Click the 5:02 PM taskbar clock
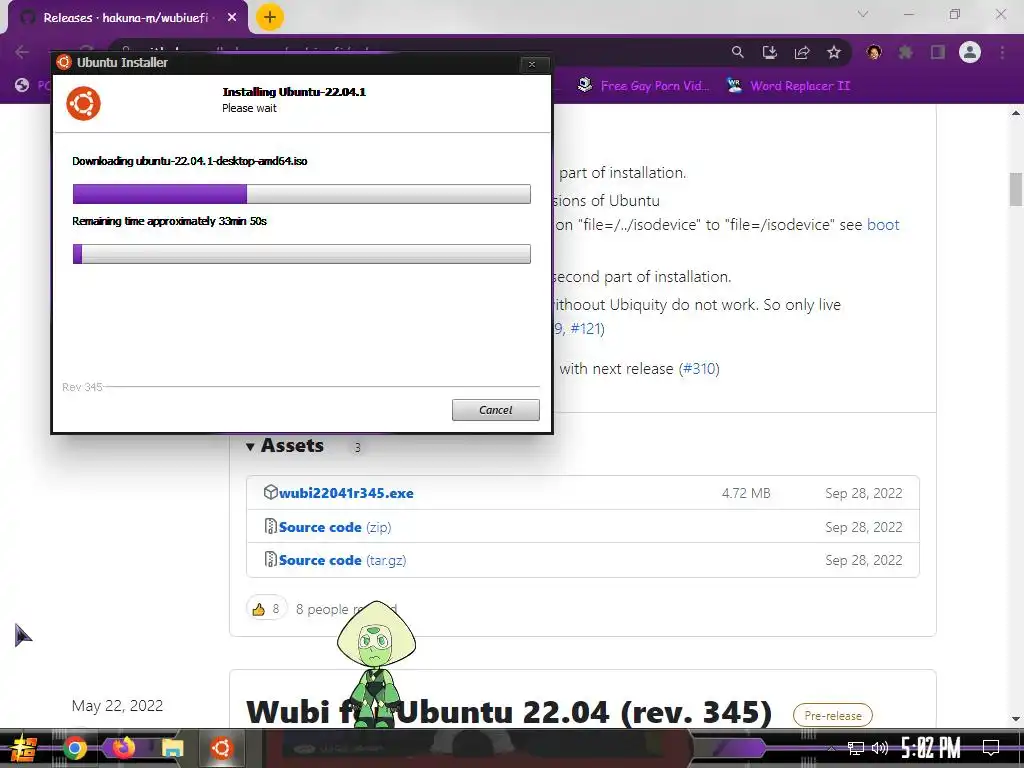Screen dimensions: 1024x768 coord(931,748)
